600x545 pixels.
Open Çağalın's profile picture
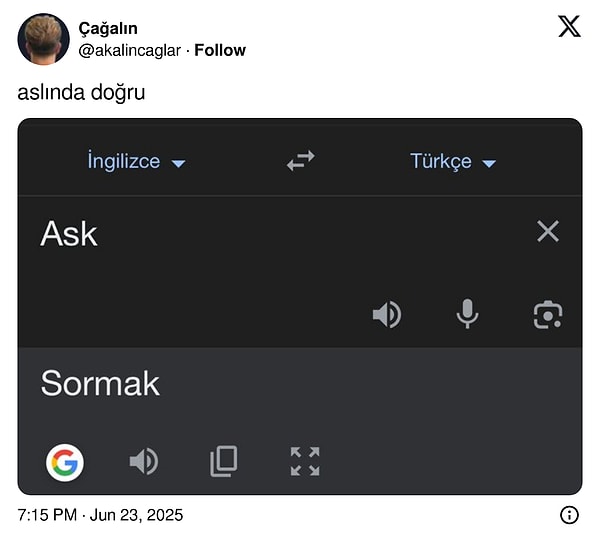44,39
